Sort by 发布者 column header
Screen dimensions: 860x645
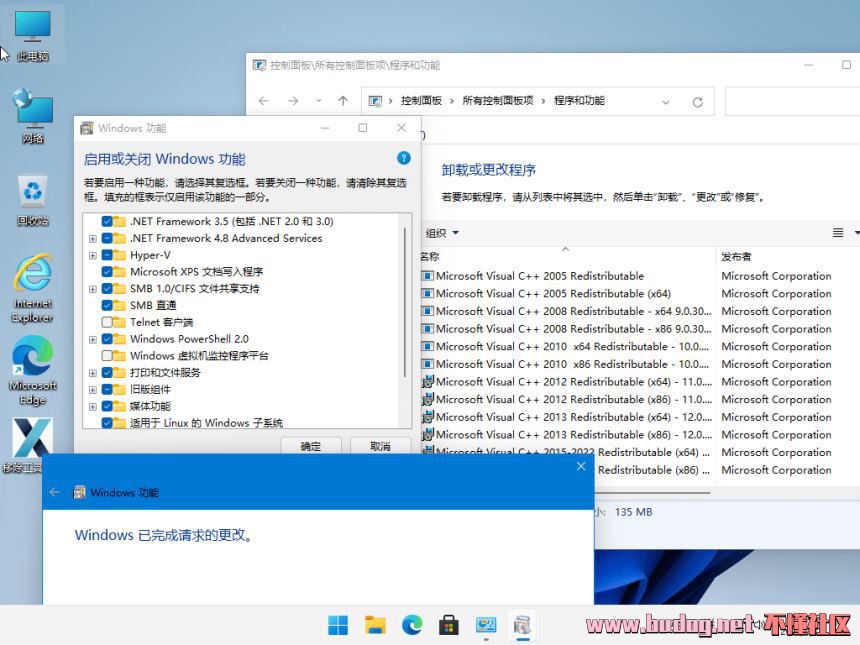pos(736,256)
